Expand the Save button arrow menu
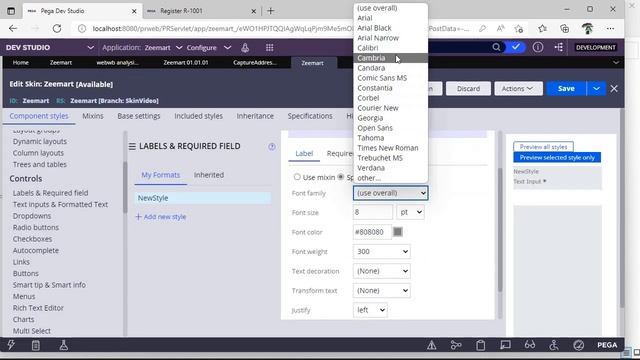Viewport: 640px width, 360px height. 596,89
